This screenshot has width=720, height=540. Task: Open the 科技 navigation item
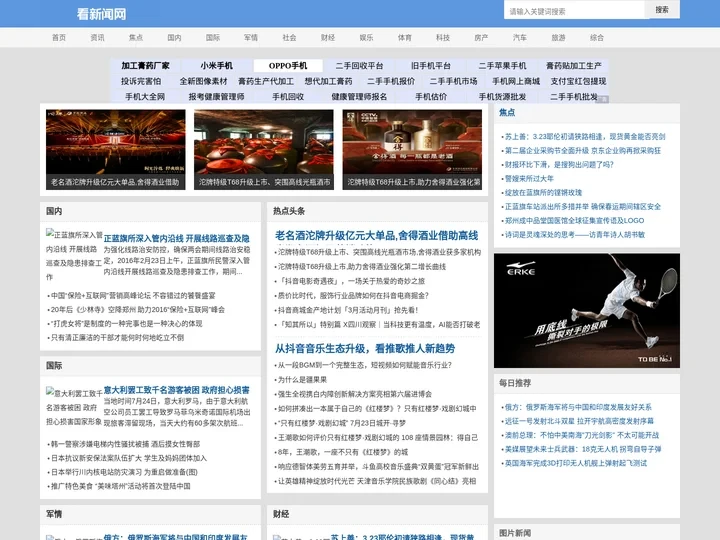pyautogui.click(x=443, y=38)
